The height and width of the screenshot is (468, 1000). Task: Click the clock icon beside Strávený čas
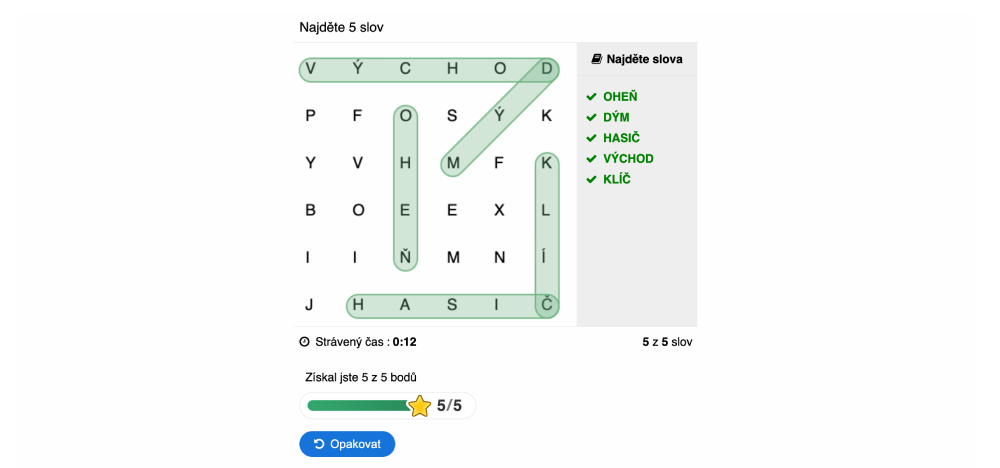pyautogui.click(x=305, y=342)
